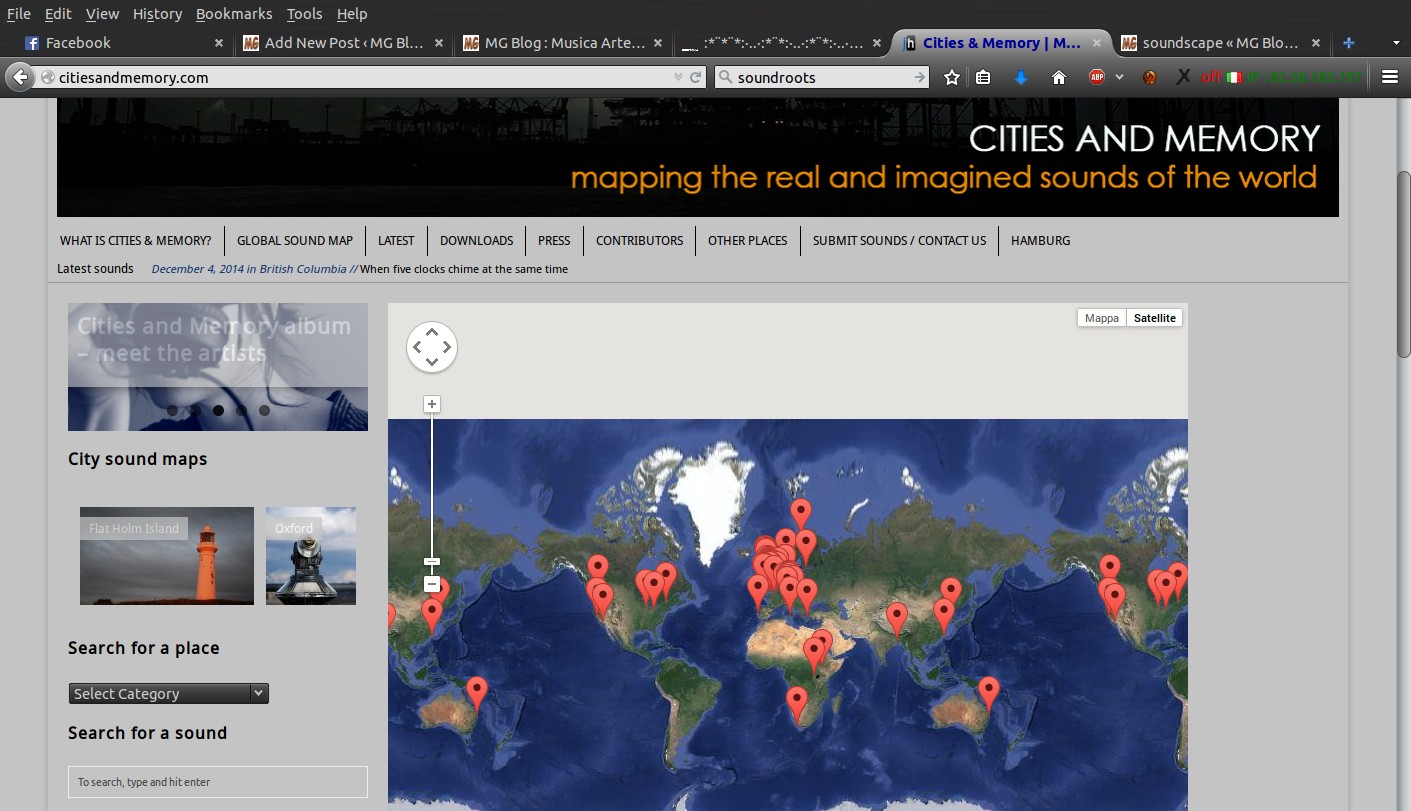Open the Contributors nav link

click(640, 241)
